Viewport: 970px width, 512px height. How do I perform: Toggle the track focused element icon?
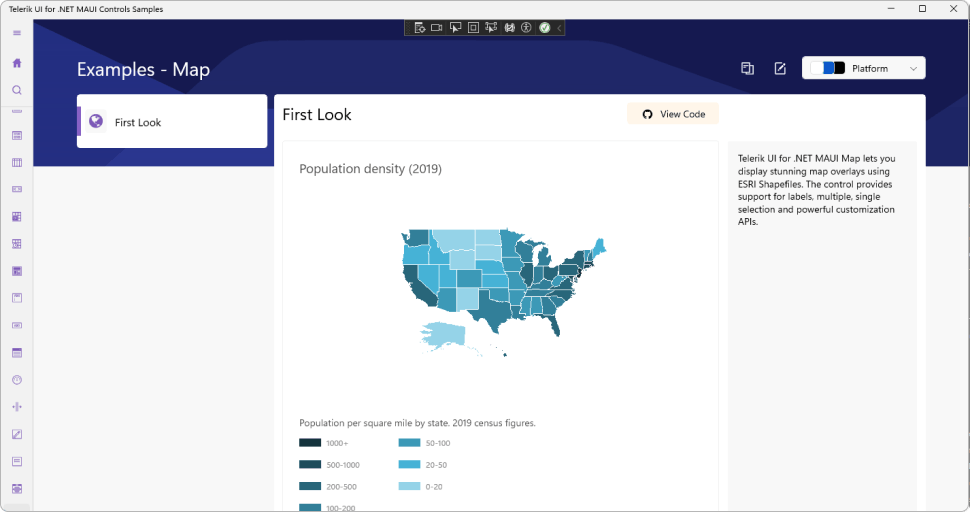coord(491,28)
